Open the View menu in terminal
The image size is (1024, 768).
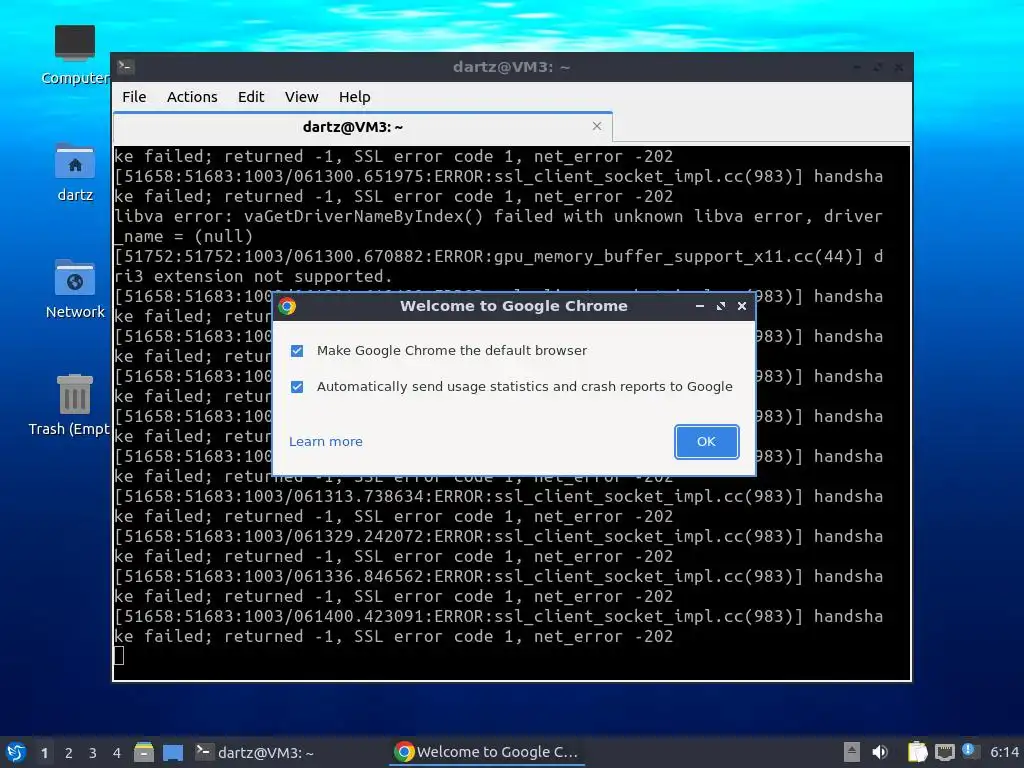point(301,97)
